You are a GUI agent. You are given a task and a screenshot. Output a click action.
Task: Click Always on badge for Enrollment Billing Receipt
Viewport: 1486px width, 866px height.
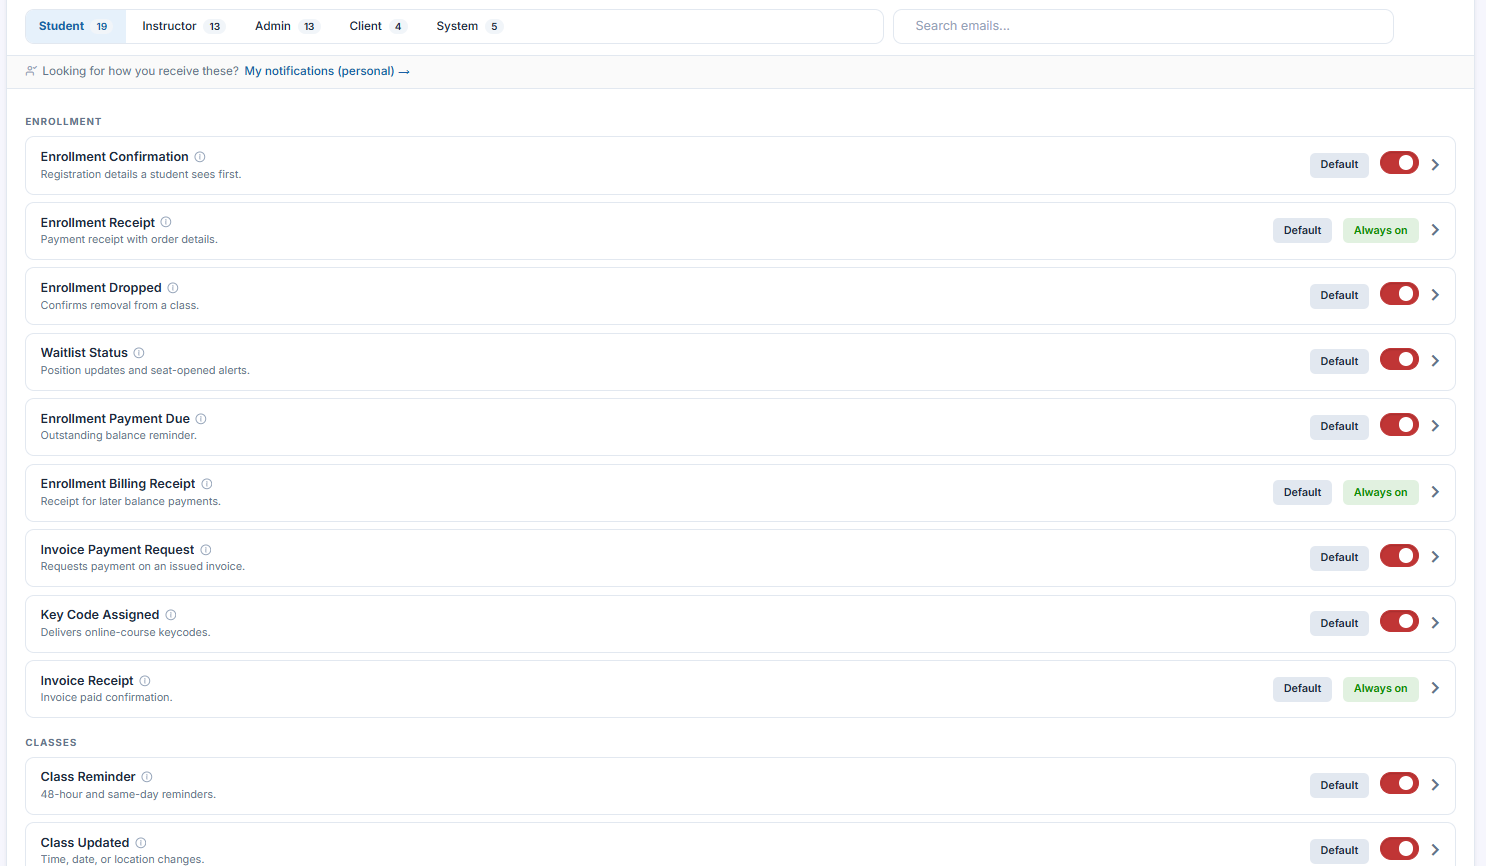click(x=1380, y=492)
